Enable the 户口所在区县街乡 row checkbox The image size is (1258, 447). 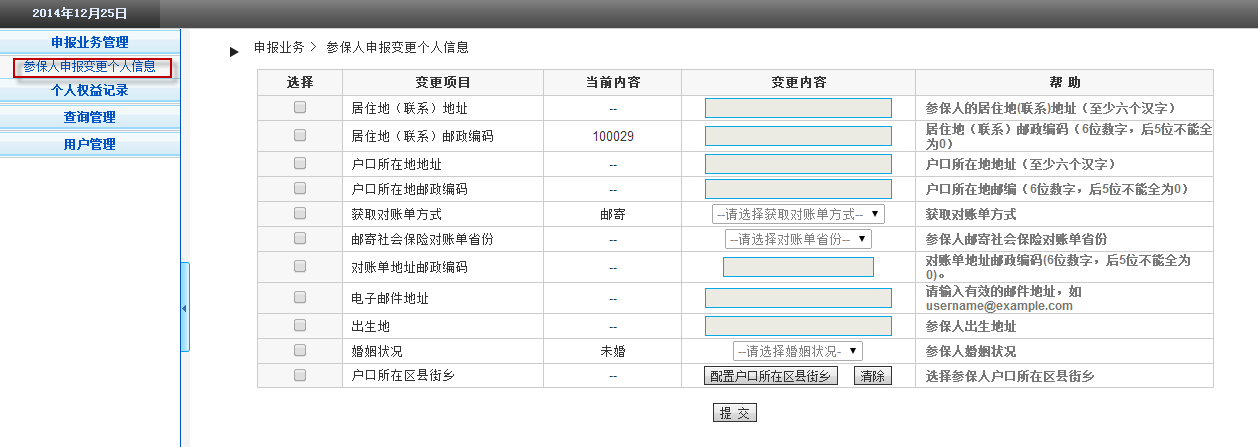pyautogui.click(x=300, y=375)
